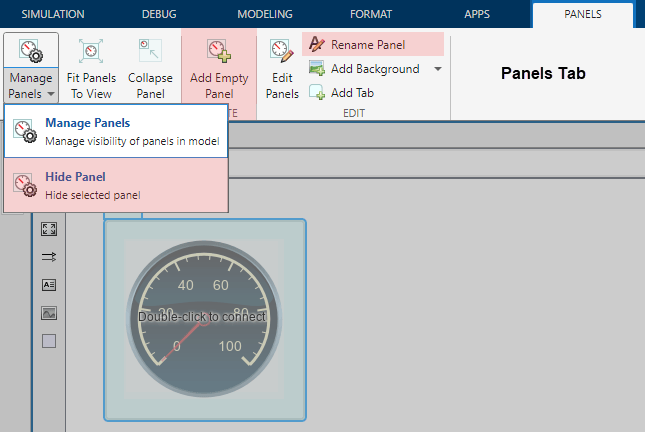Click the "Double-click to connect" gauge label
The image size is (645, 432).
pyautogui.click(x=202, y=317)
